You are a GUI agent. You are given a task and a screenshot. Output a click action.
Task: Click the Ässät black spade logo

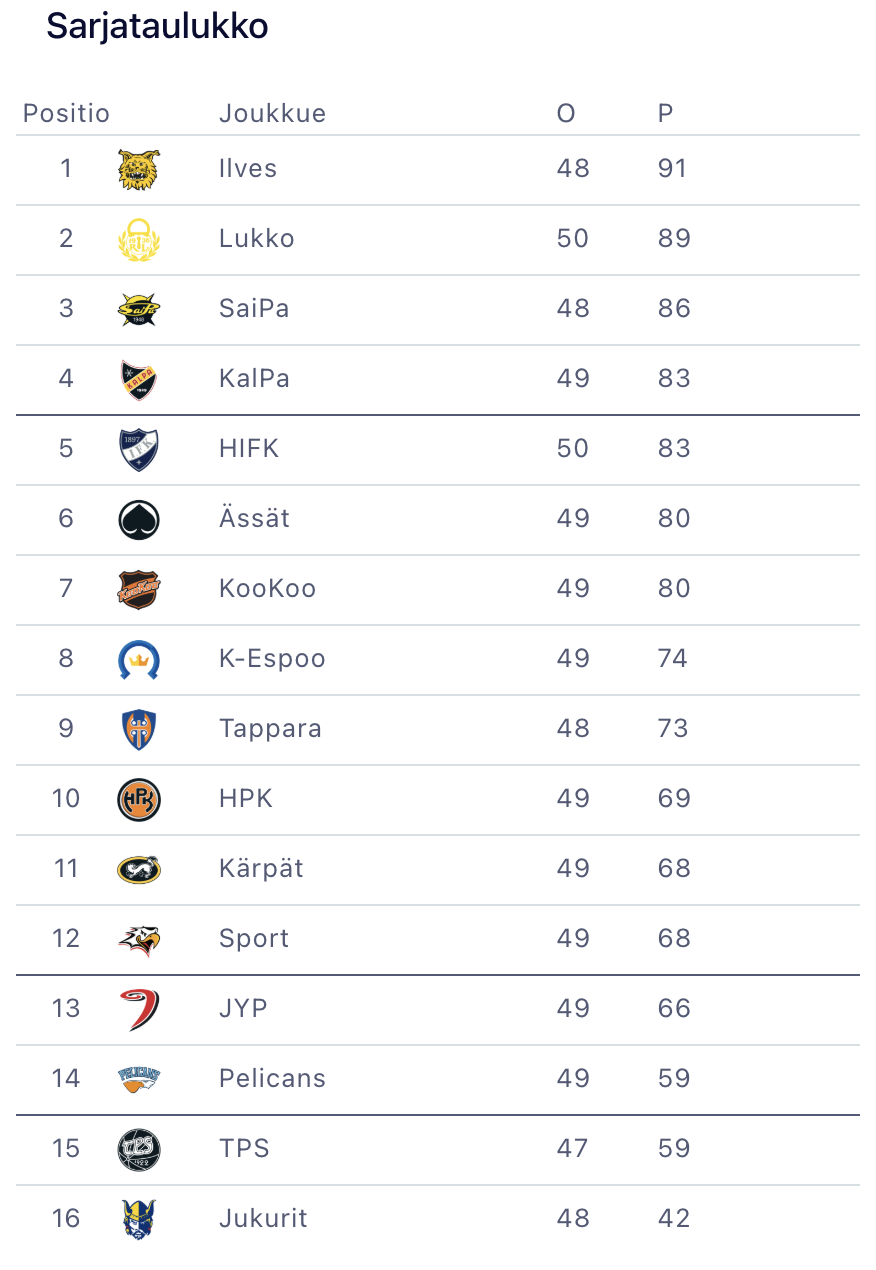pyautogui.click(x=139, y=520)
